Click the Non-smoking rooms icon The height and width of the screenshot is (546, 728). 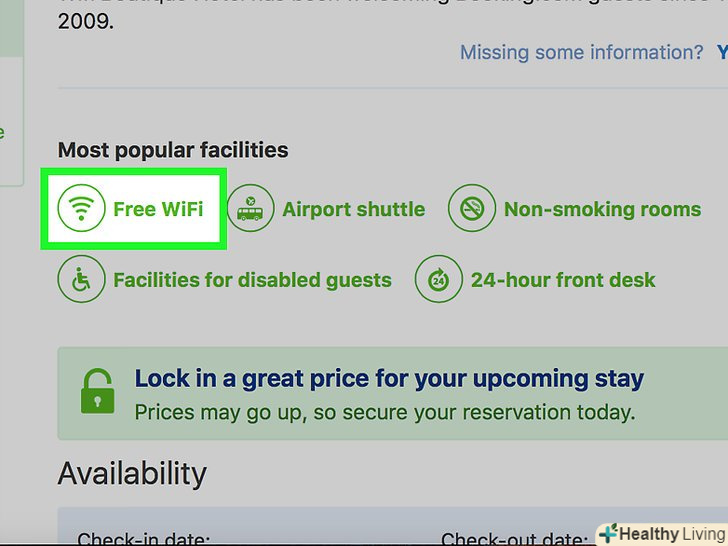click(x=472, y=210)
